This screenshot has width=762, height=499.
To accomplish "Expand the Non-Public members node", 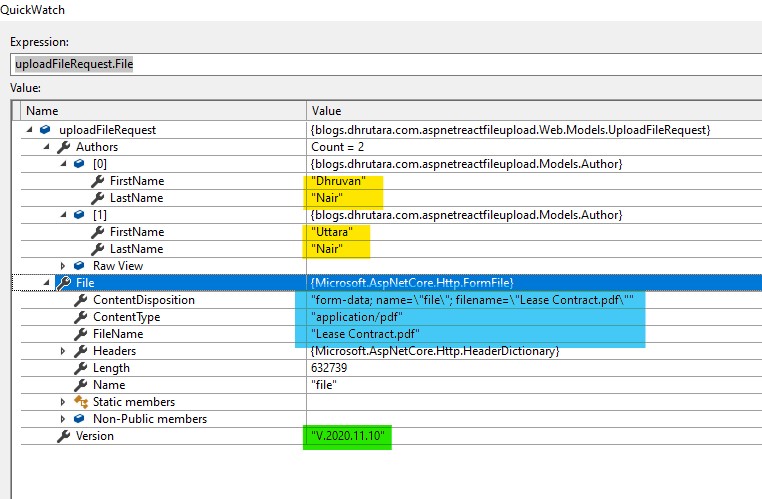I will click(63, 419).
